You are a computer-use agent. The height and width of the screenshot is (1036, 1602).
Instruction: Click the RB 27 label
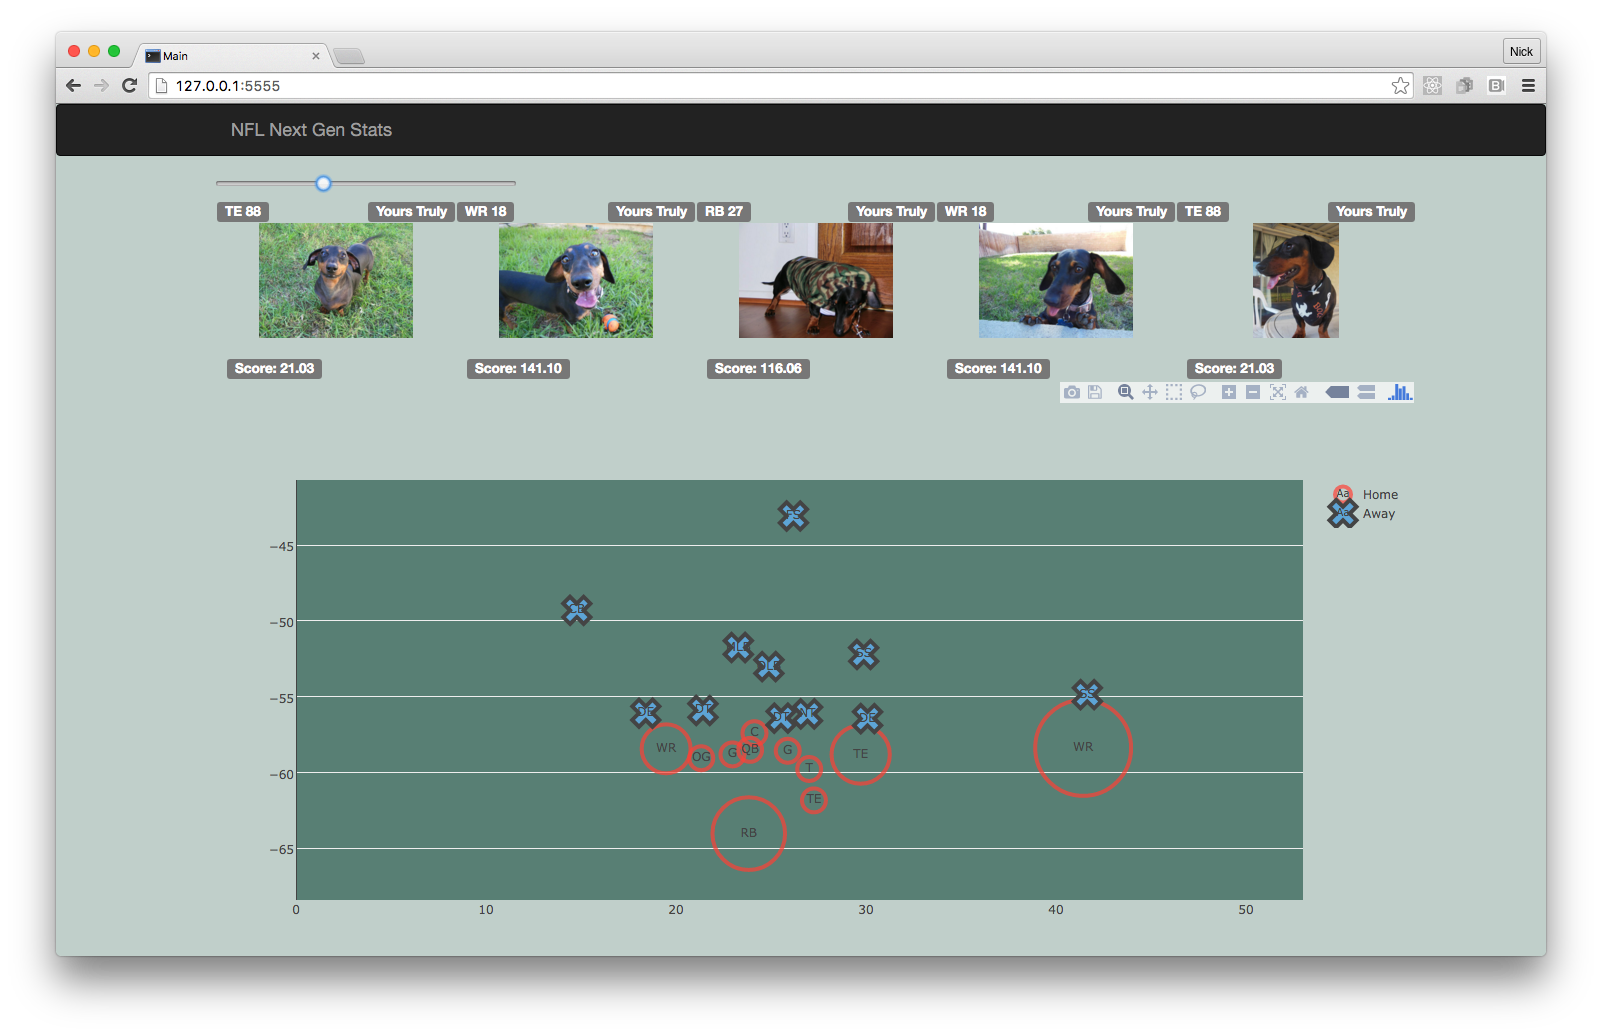(724, 211)
